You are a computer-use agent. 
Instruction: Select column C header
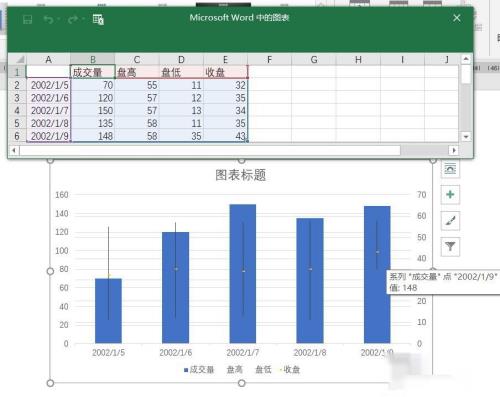pos(137,60)
